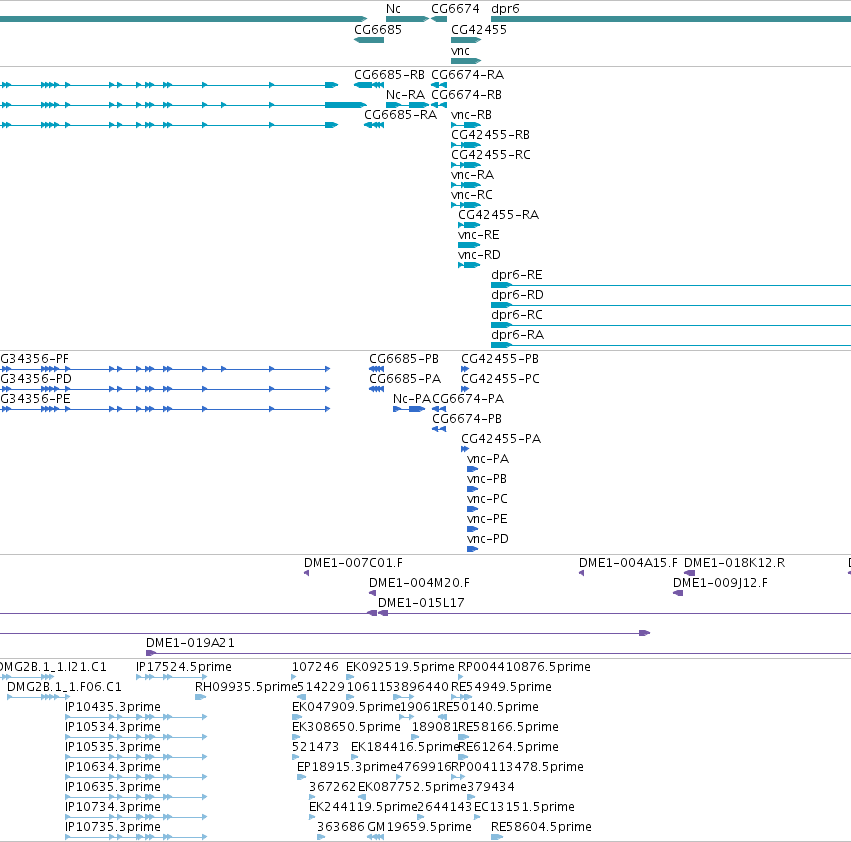
Task: Open EST EK308650.5prime
Action: pos(346,726)
